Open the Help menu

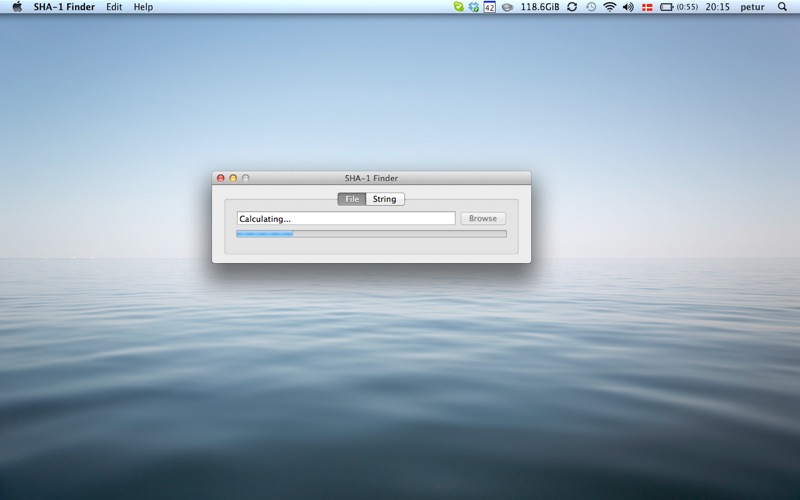(143, 7)
